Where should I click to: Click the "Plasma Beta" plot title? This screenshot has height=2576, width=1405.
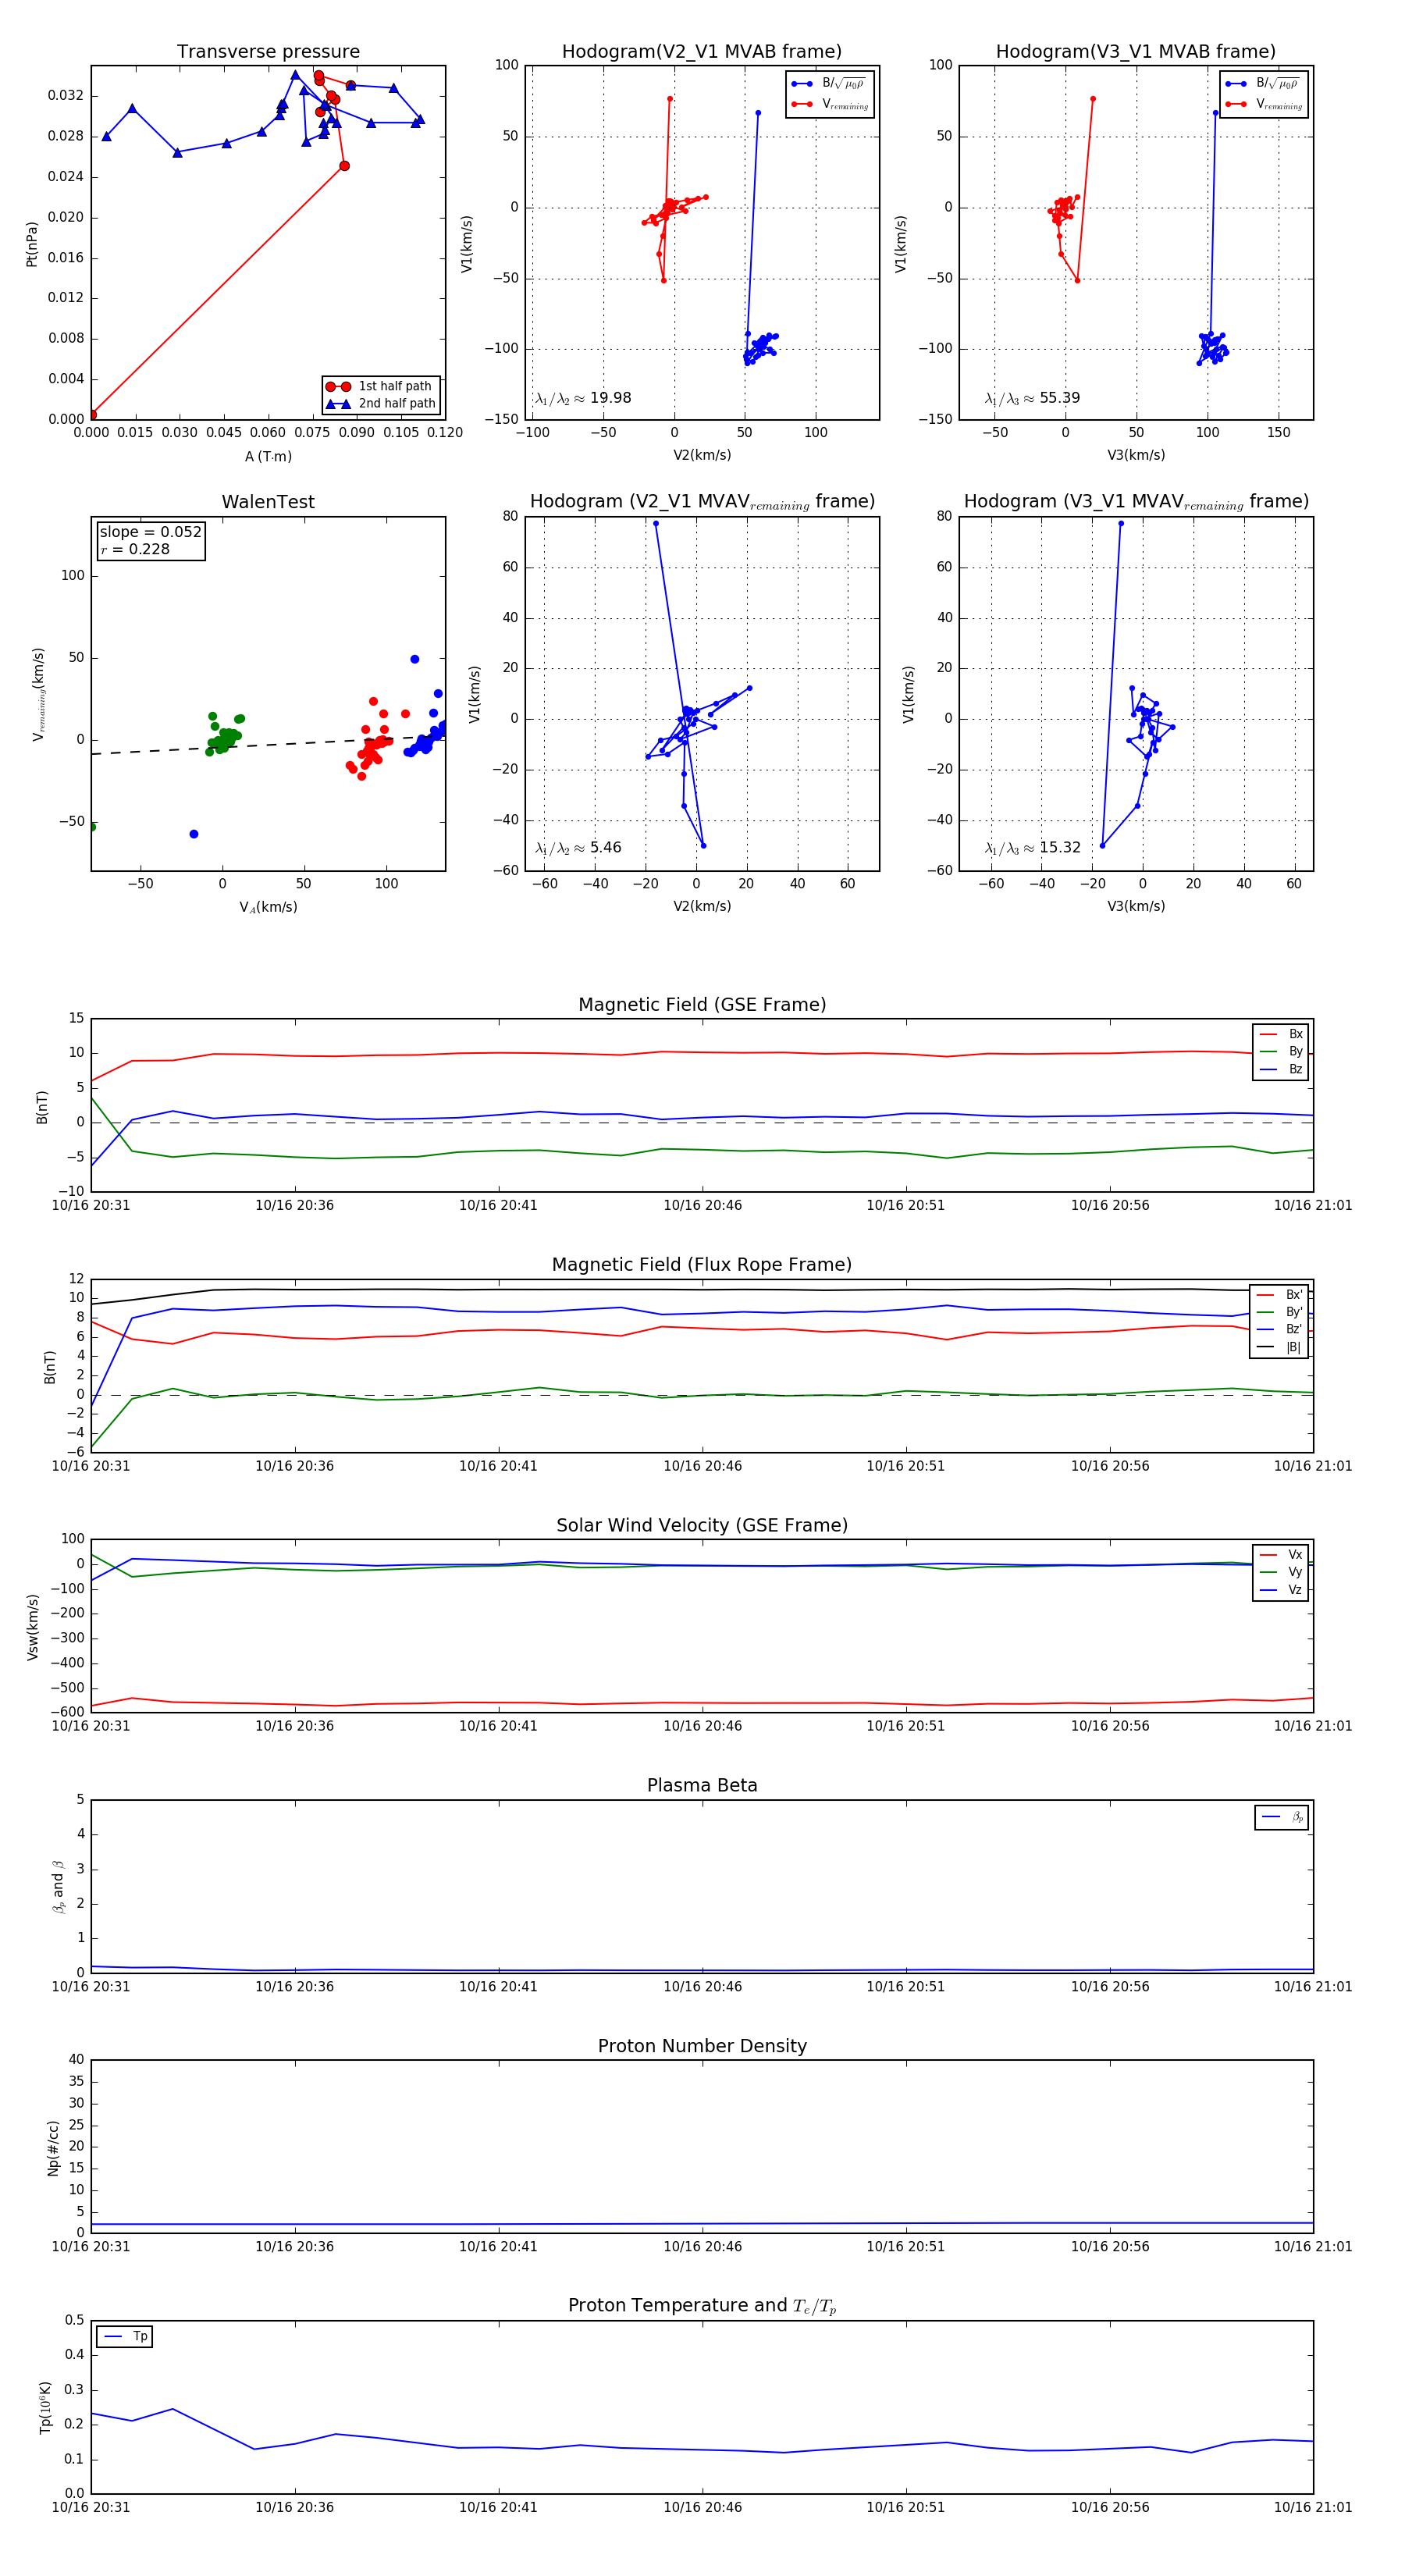702,1786
